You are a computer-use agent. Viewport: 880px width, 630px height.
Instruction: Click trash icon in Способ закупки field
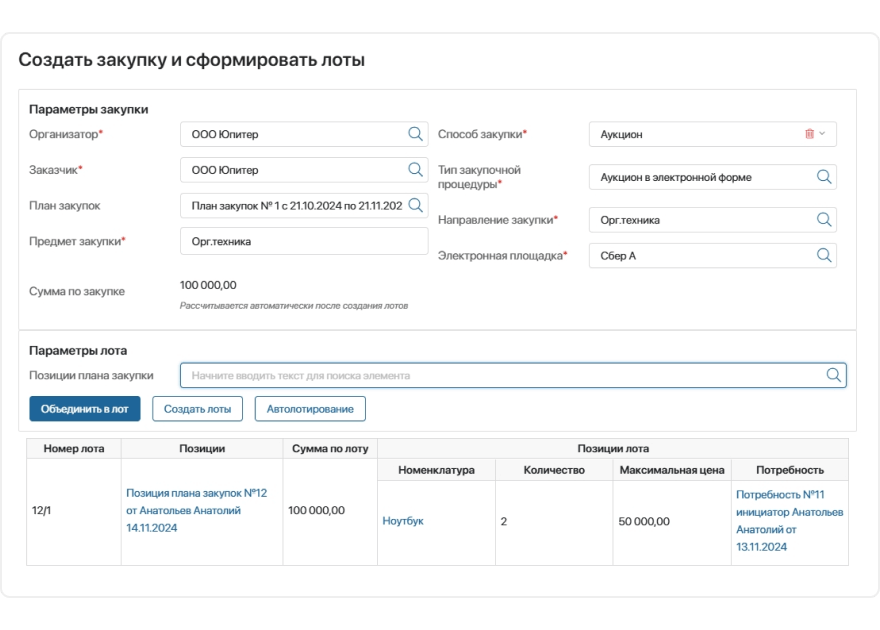click(x=809, y=134)
